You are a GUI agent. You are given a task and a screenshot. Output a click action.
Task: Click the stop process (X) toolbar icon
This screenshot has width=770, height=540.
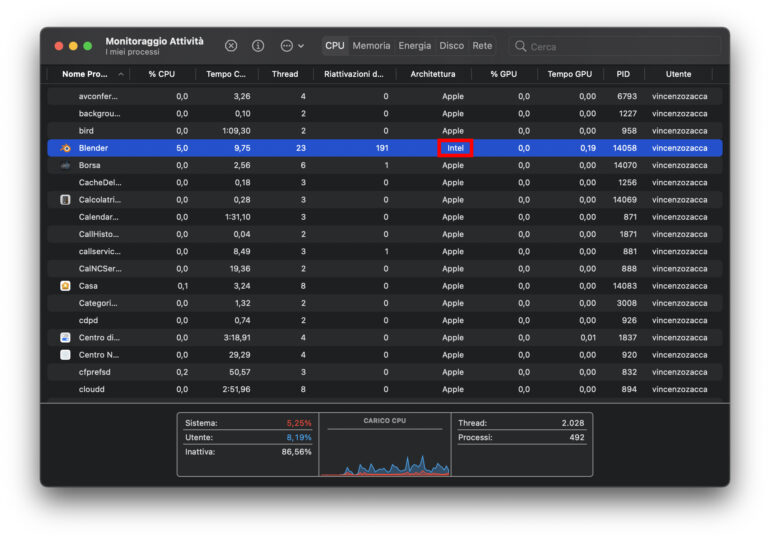(231, 46)
